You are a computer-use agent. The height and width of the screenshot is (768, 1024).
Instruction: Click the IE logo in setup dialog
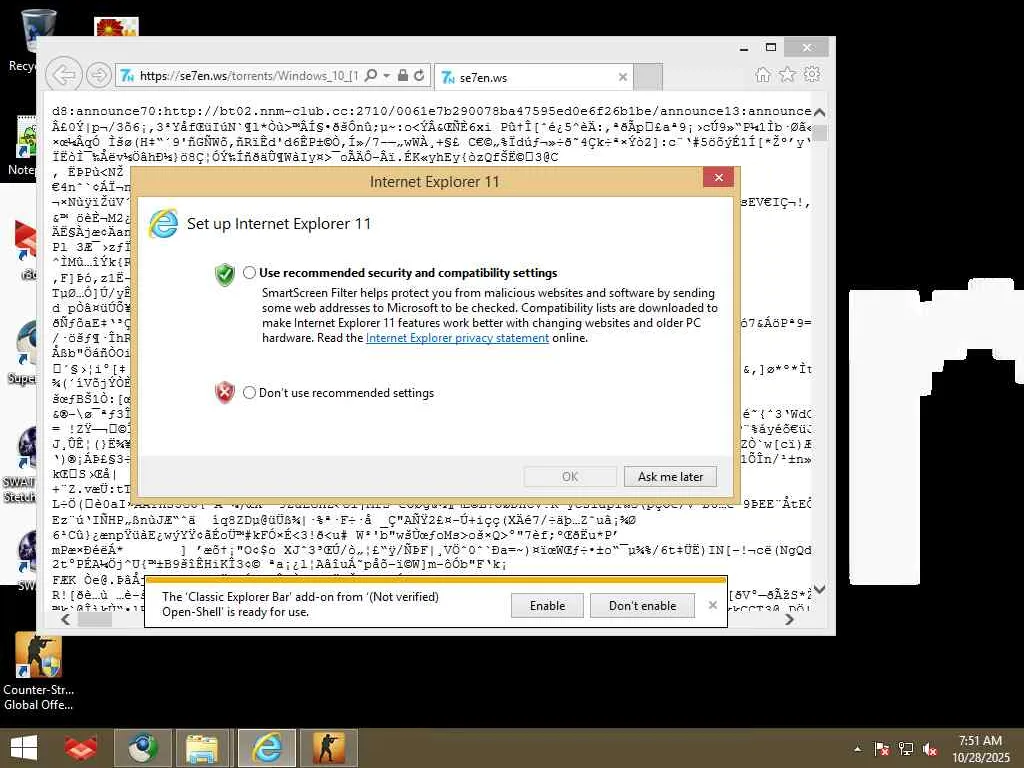(163, 224)
